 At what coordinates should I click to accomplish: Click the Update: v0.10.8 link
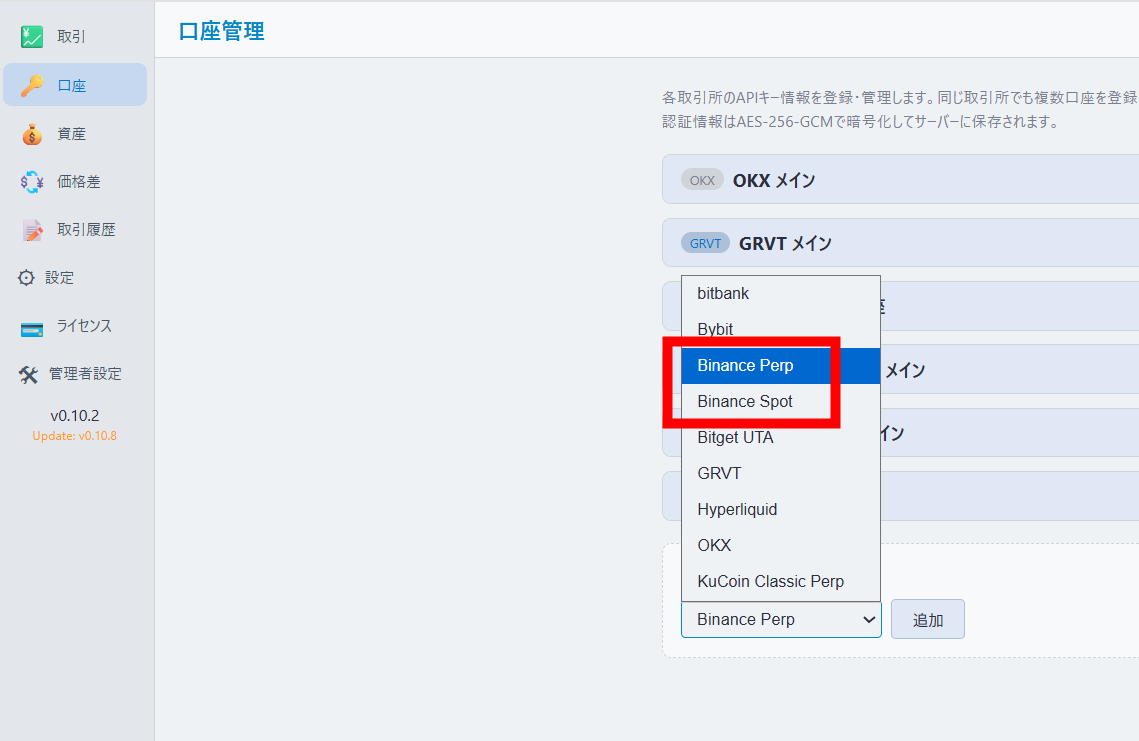(74, 436)
